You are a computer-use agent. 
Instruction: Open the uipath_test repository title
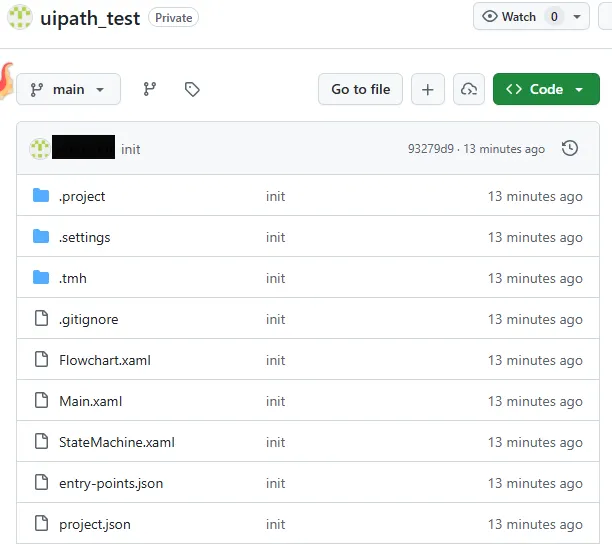point(90,18)
